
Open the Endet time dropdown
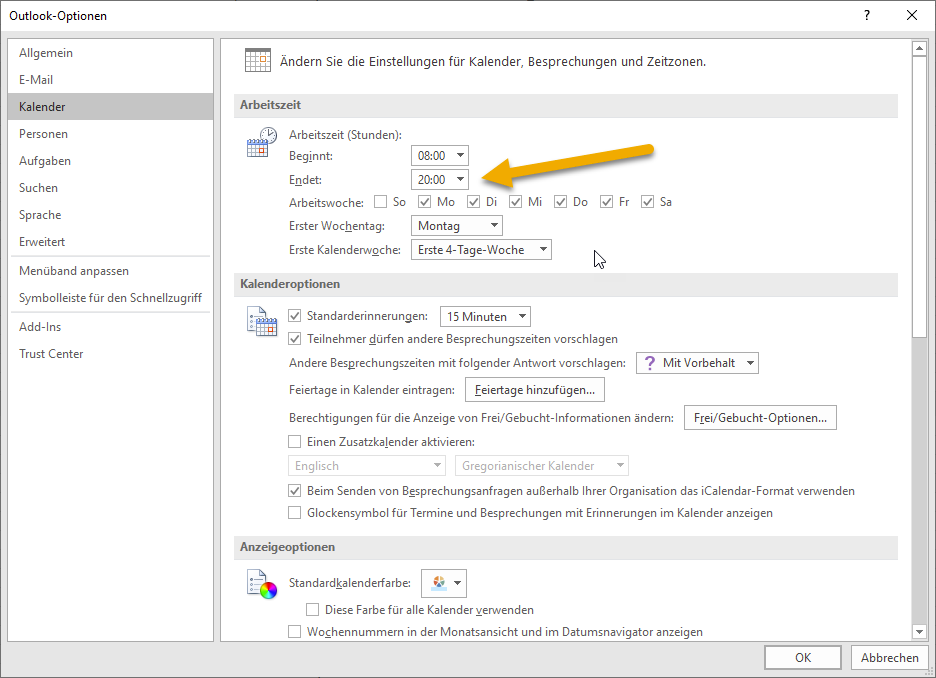(440, 180)
